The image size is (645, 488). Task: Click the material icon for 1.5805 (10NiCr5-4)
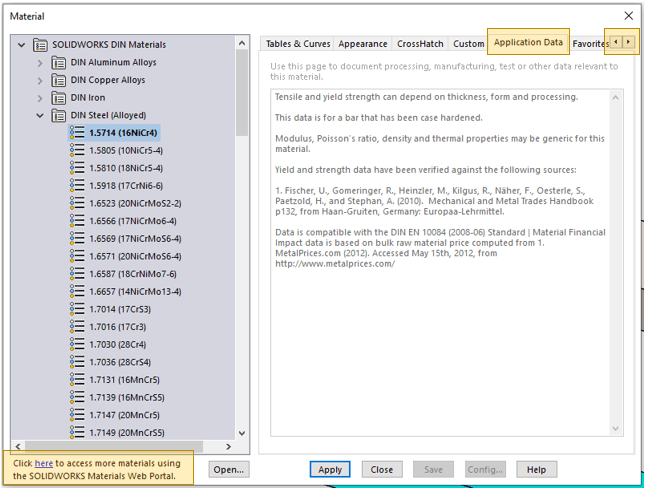point(77,150)
